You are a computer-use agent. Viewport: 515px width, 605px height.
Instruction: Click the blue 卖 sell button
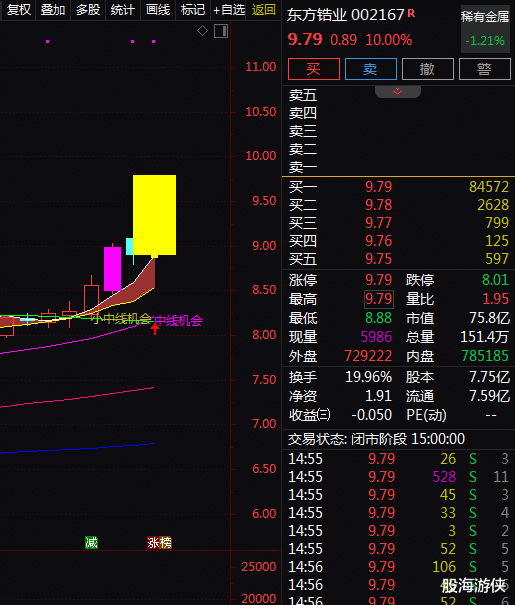point(370,69)
